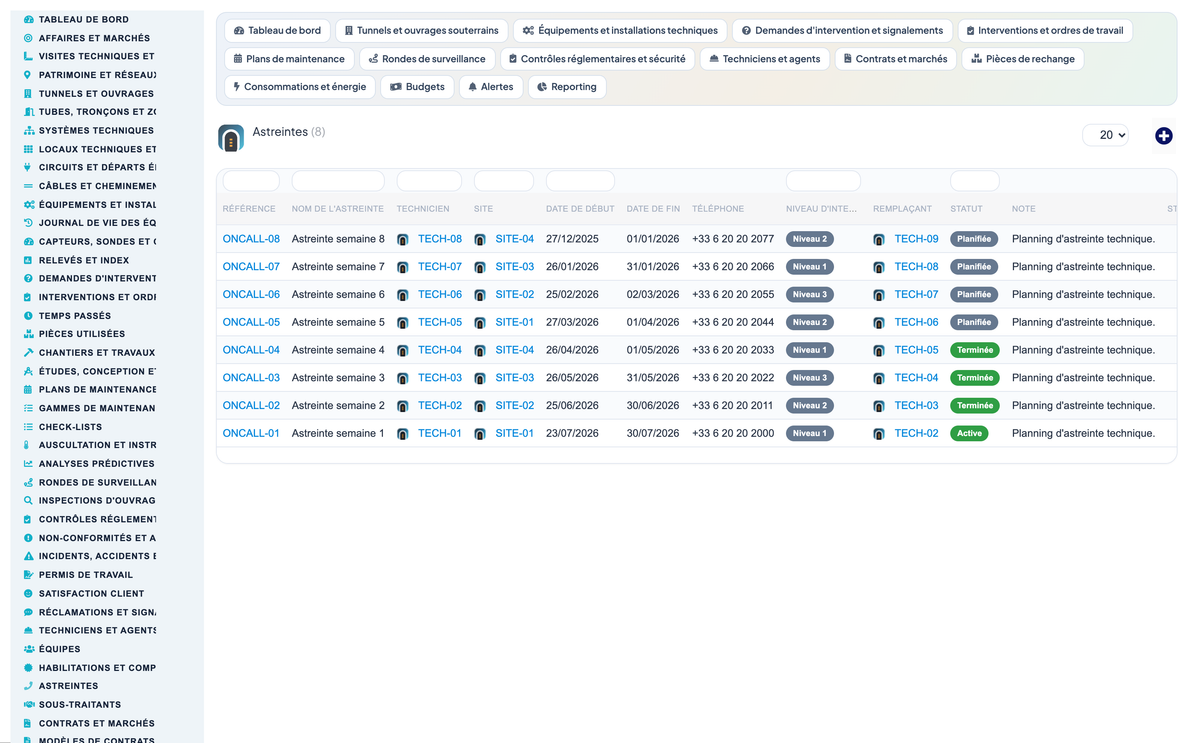Click the Tableau de bord sidebar icon

28,20
